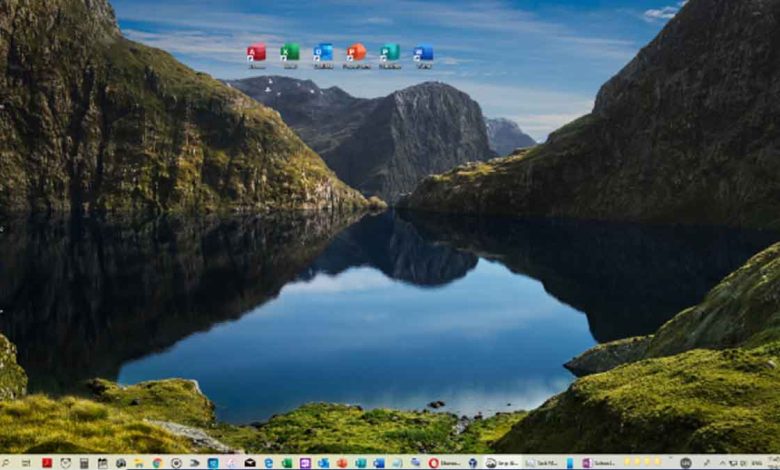Image resolution: width=780 pixels, height=470 pixels.
Task: Launch Word from its desktop shortcut
Action: click(x=423, y=54)
